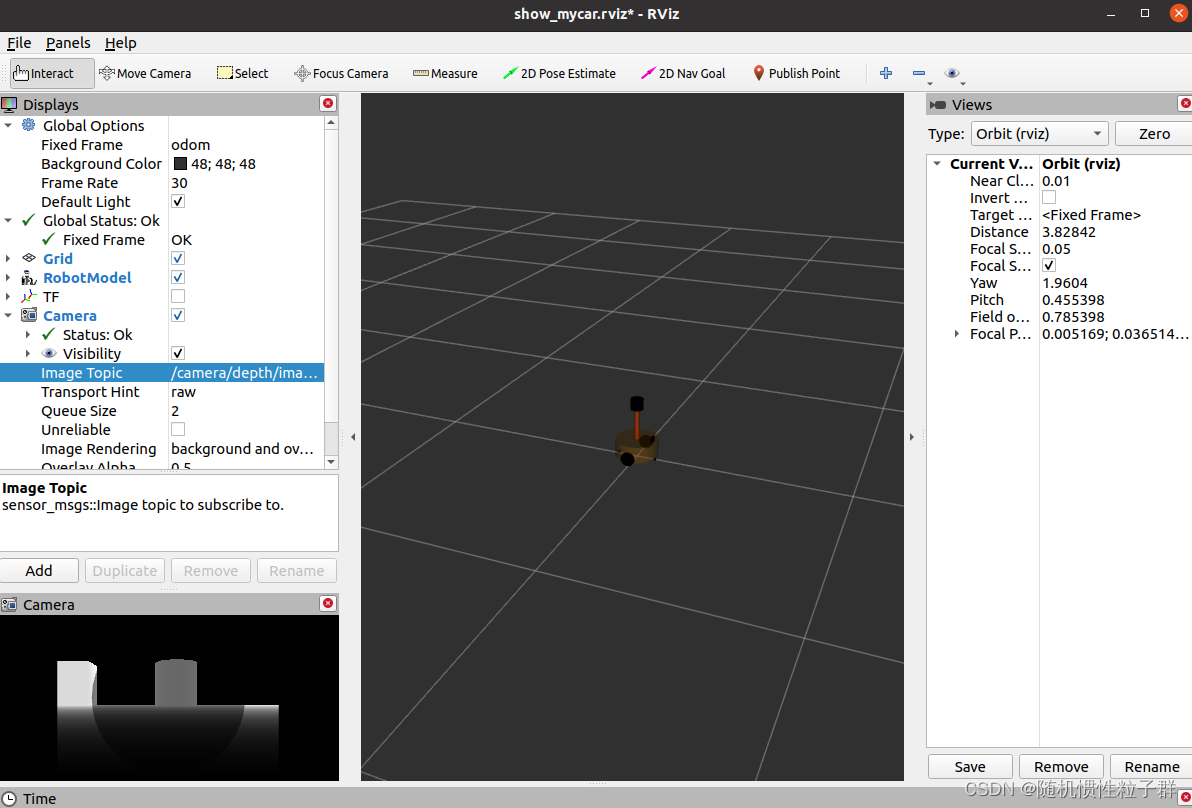Edit the Image Topic value field
The height and width of the screenshot is (808, 1192).
tap(246, 372)
